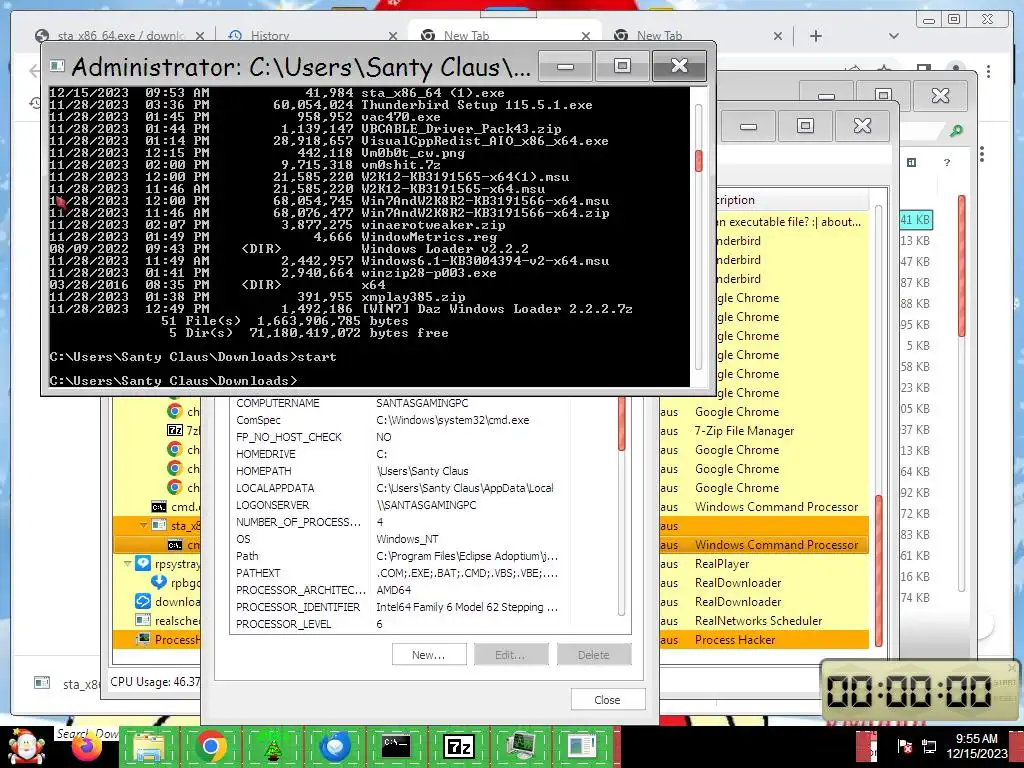Click the 7-Zip File Manager description
The height and width of the screenshot is (768, 1024).
tap(744, 431)
